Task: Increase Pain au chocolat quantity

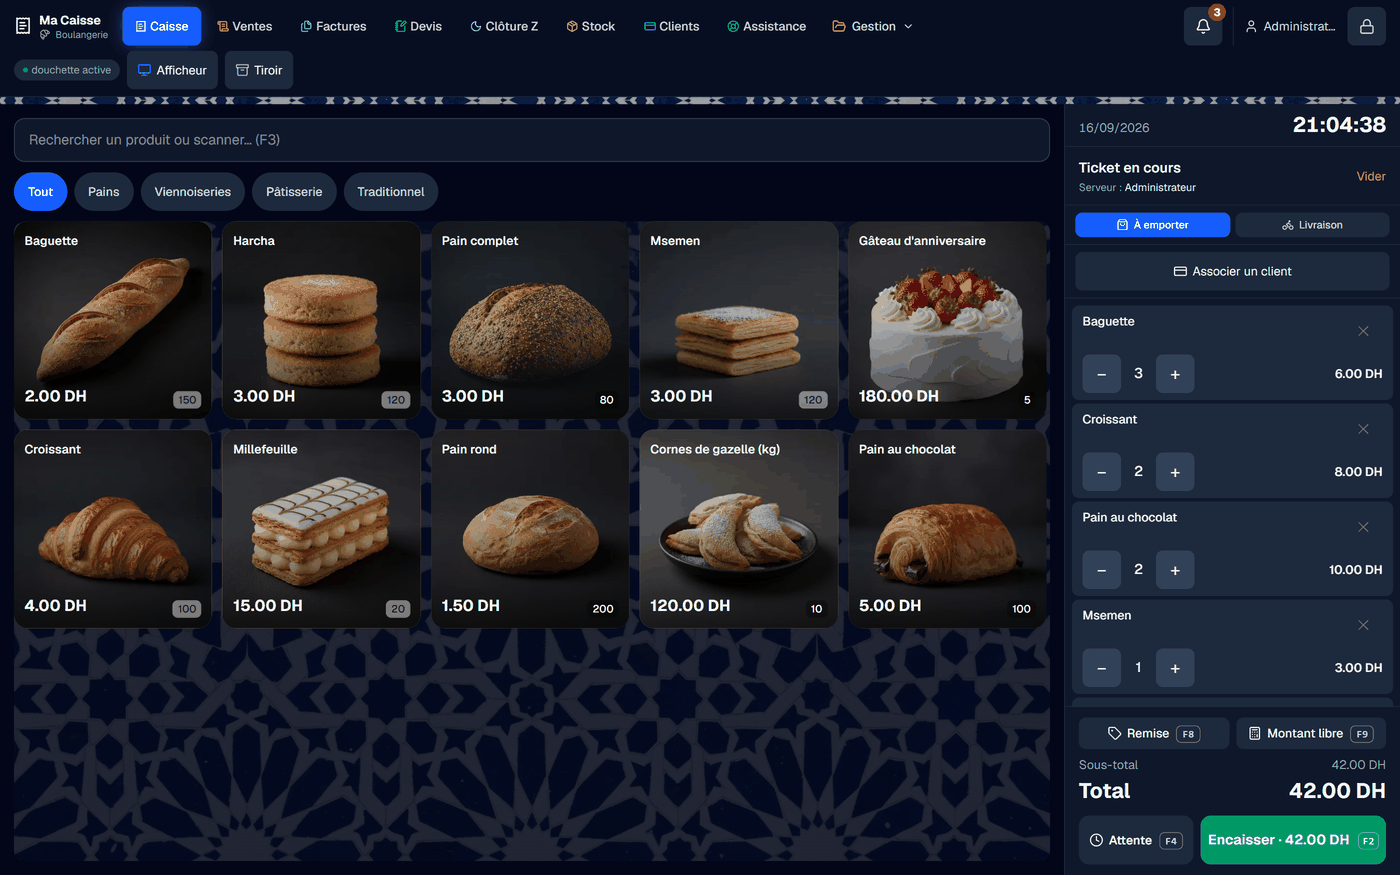Action: click(1175, 570)
